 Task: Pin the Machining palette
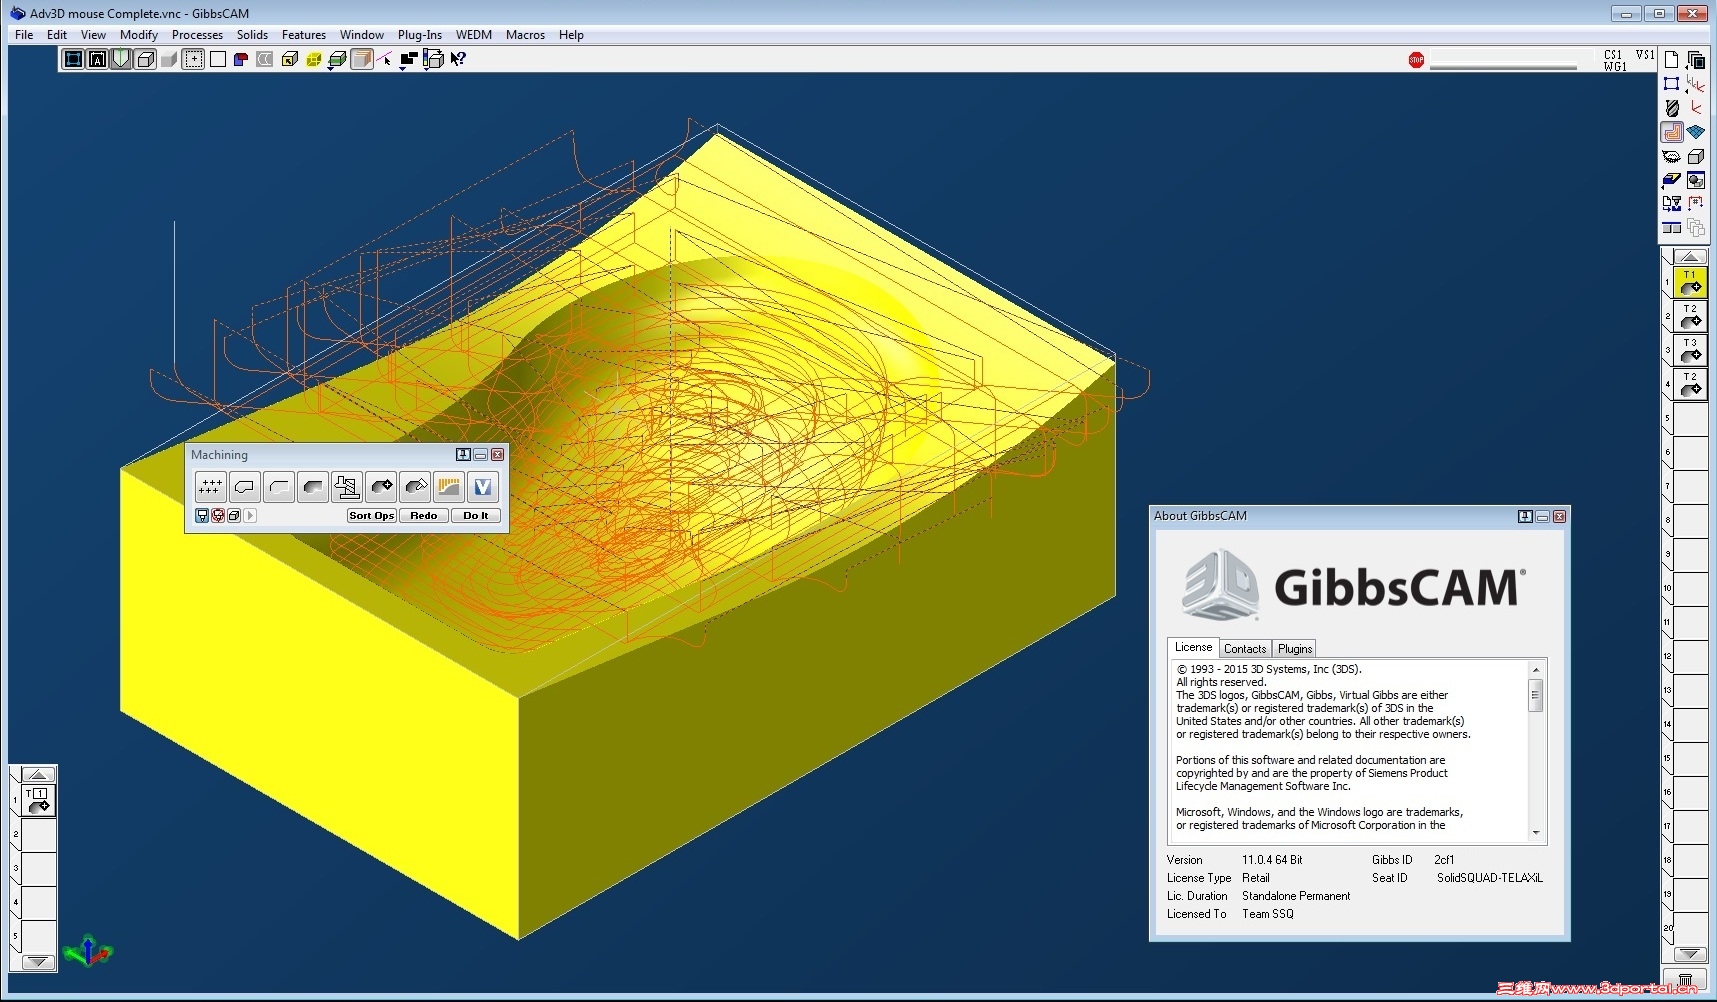pyautogui.click(x=463, y=455)
